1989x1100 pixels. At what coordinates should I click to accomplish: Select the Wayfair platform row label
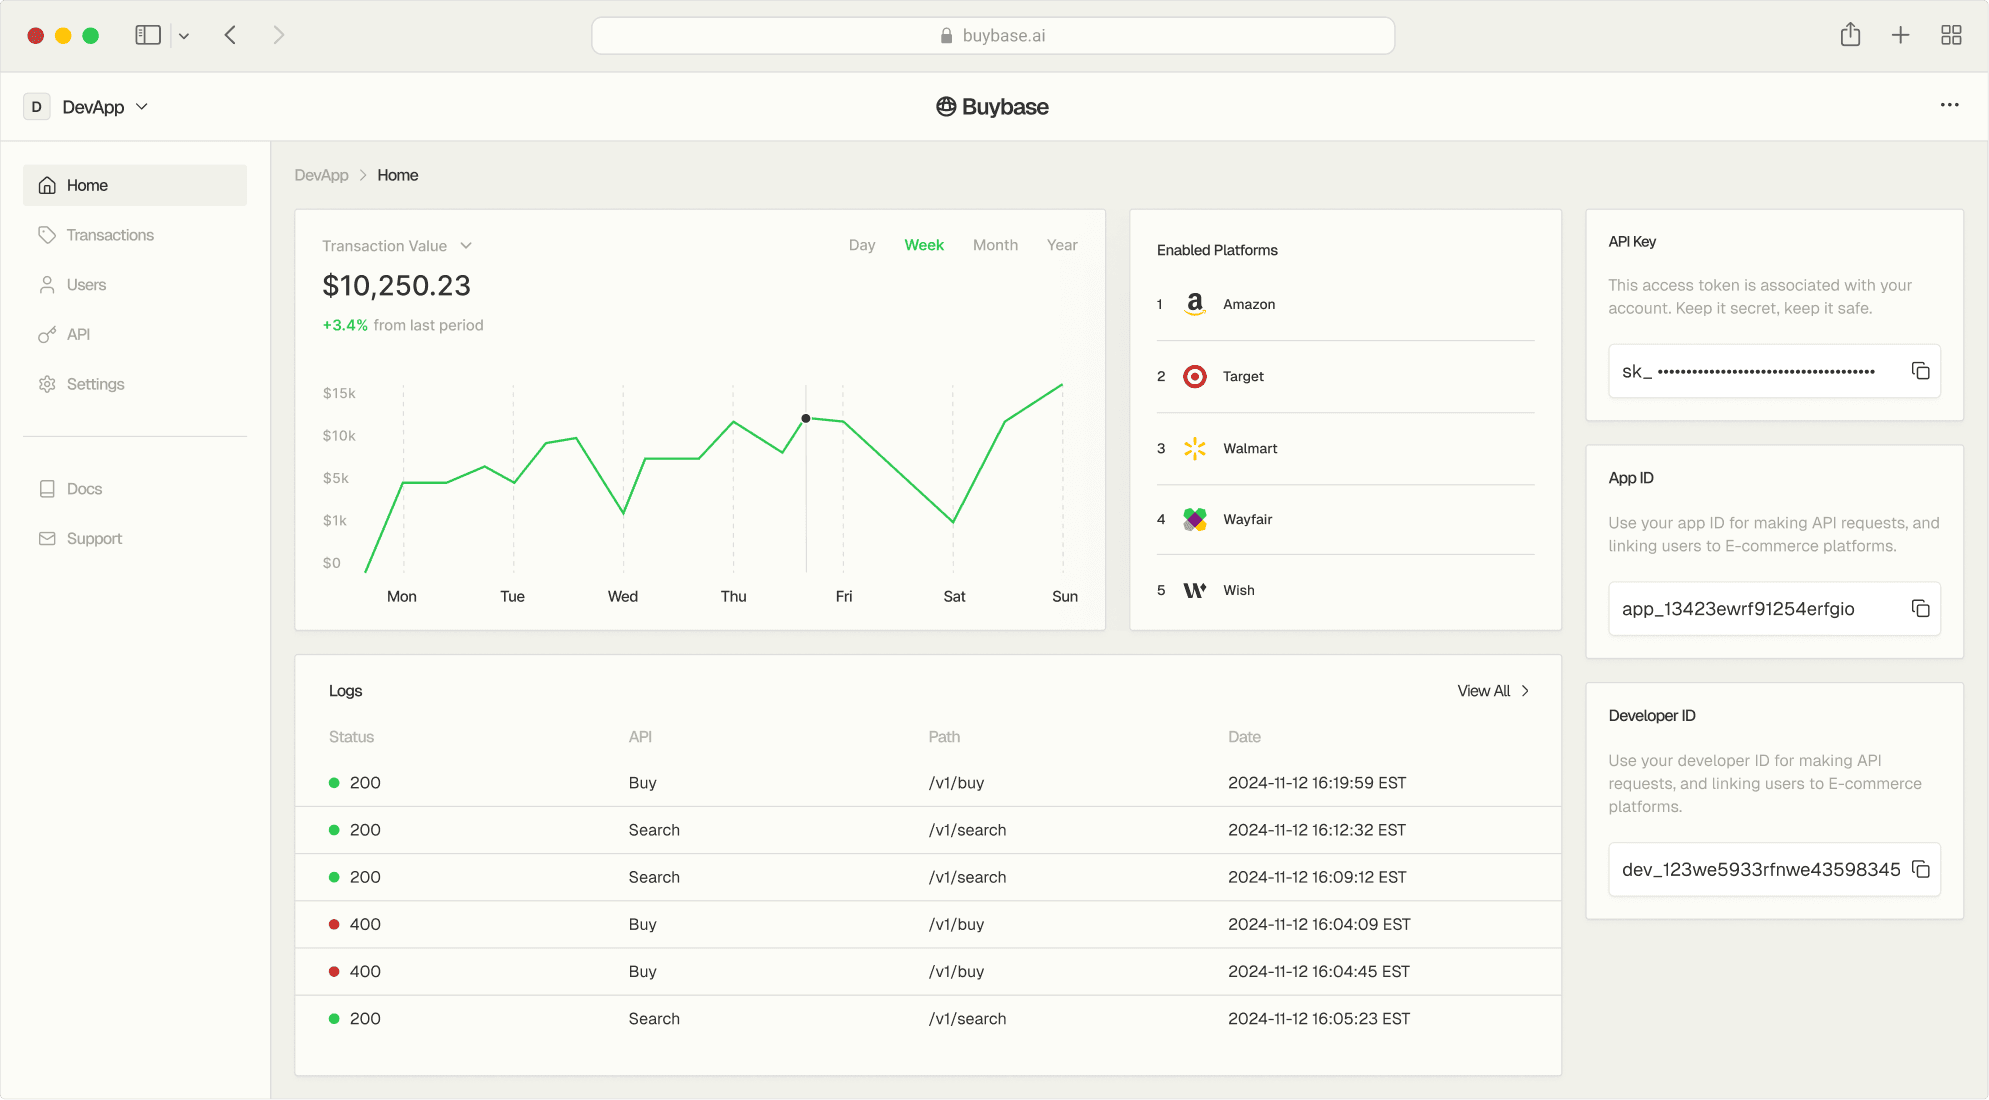pos(1248,519)
